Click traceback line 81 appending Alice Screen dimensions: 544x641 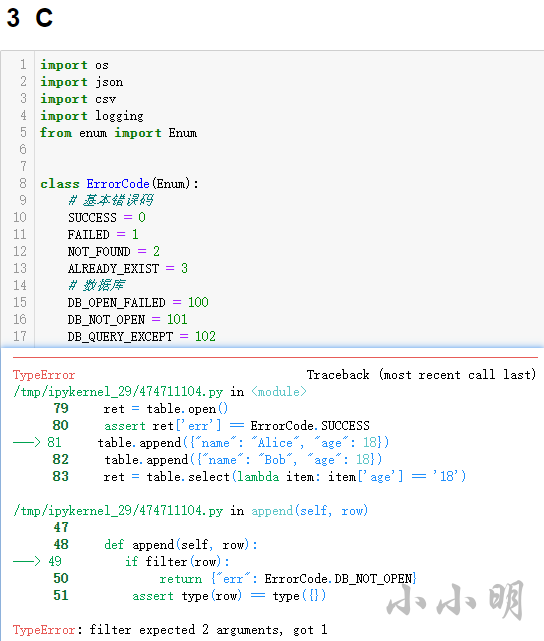pos(201,442)
